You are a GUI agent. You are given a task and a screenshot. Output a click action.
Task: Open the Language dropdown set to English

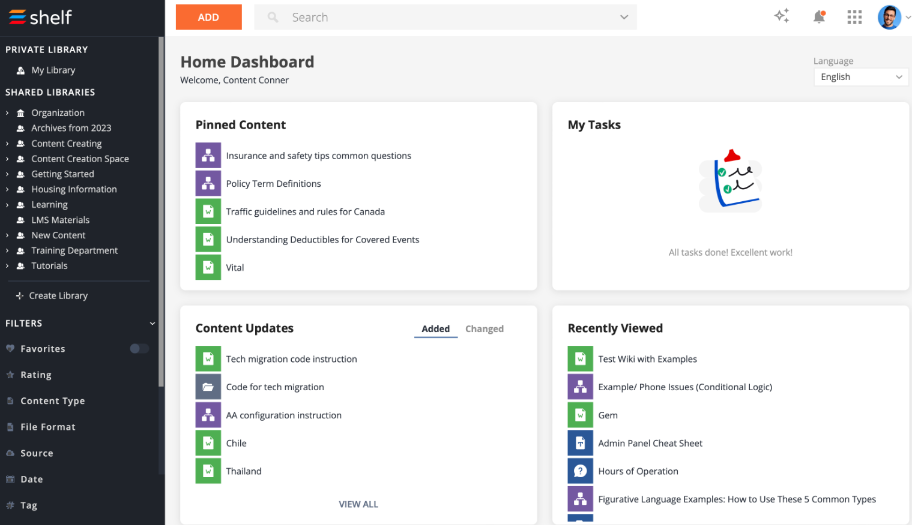861,77
